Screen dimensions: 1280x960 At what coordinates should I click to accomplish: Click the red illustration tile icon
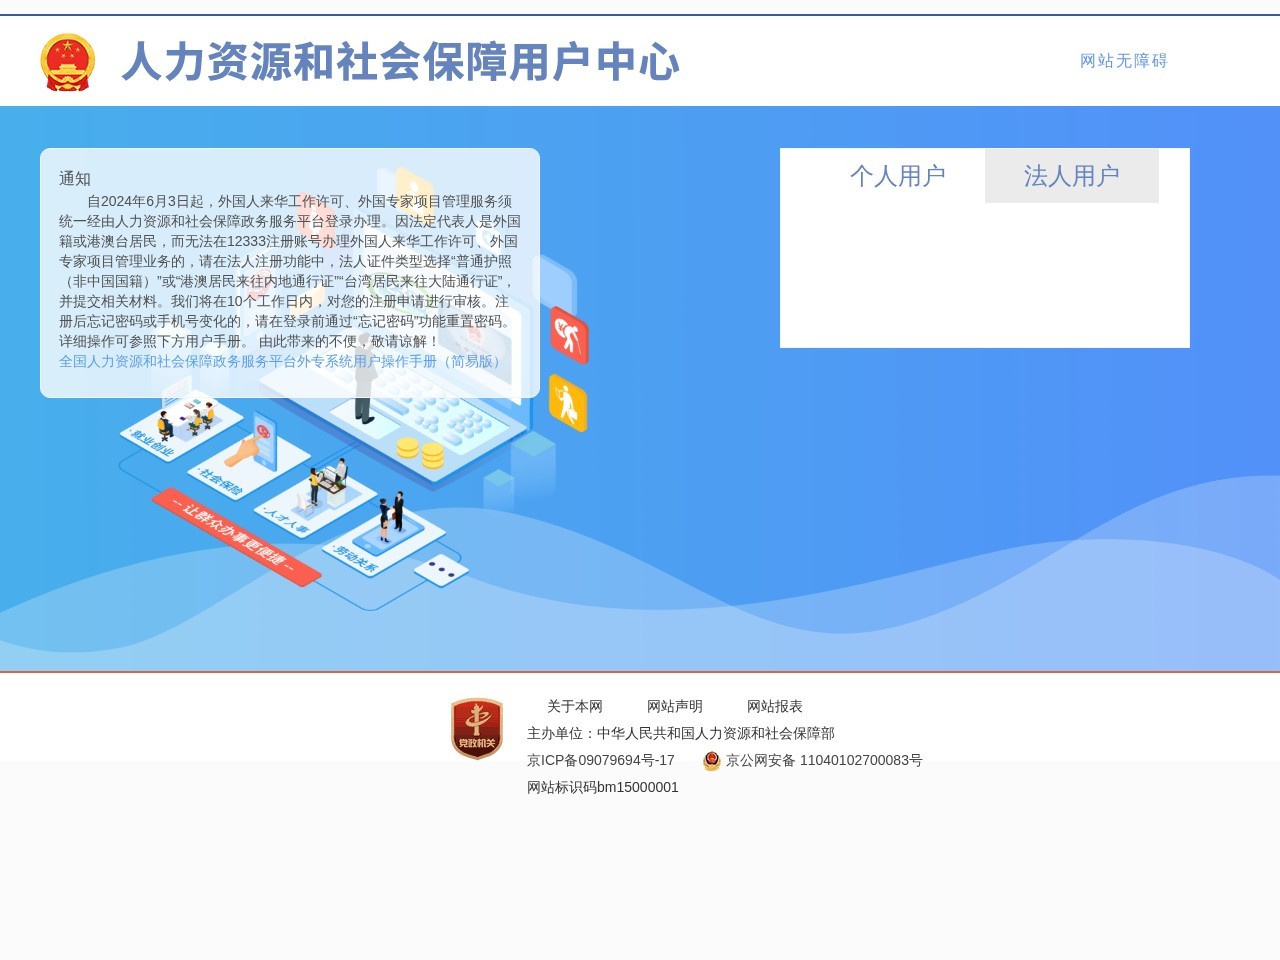tap(569, 336)
